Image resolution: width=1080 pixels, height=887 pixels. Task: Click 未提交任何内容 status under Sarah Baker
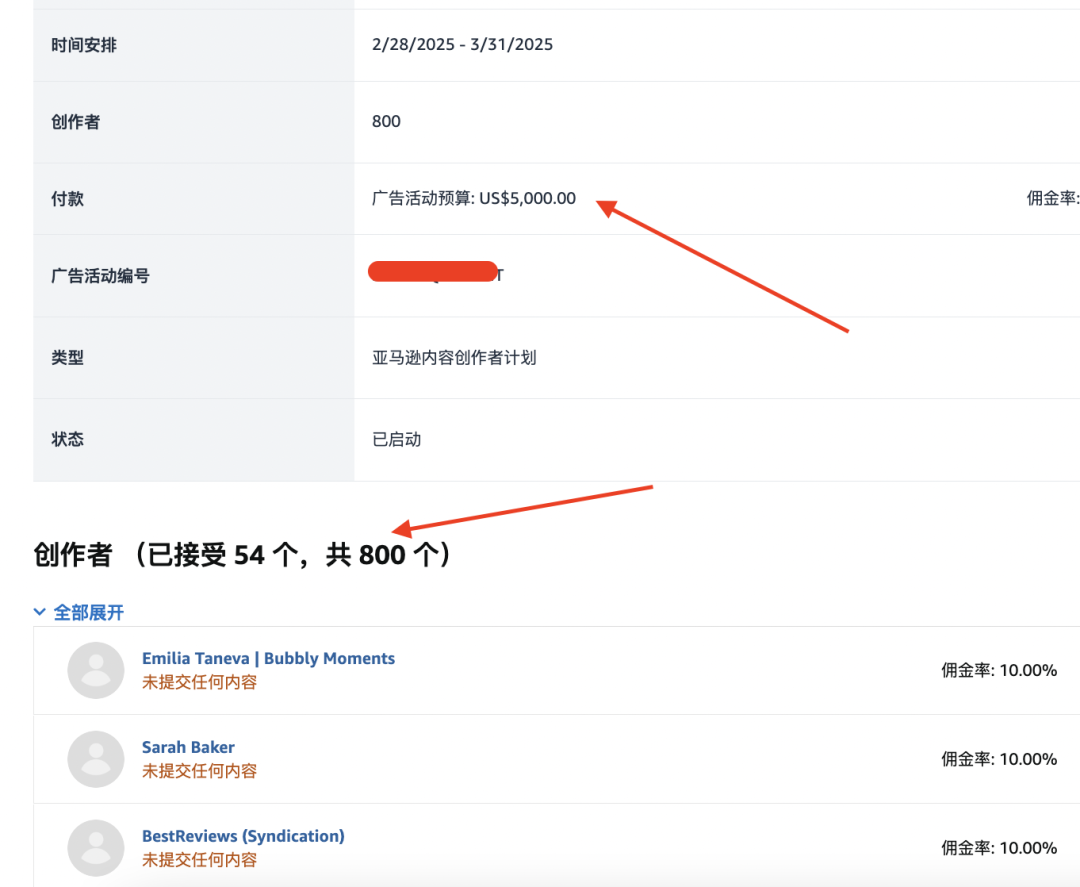[199, 771]
